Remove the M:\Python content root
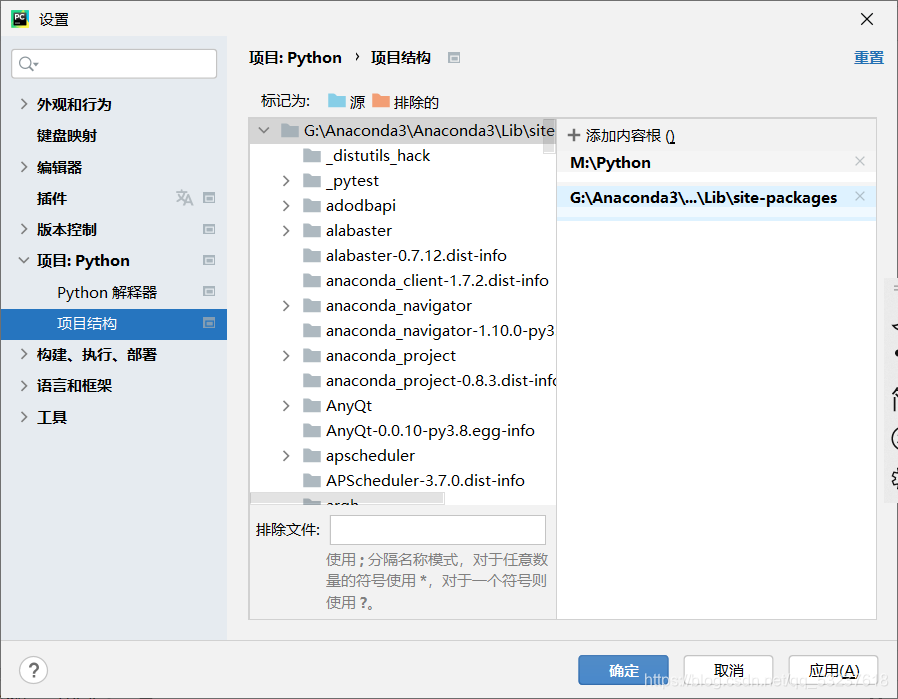 point(860,161)
